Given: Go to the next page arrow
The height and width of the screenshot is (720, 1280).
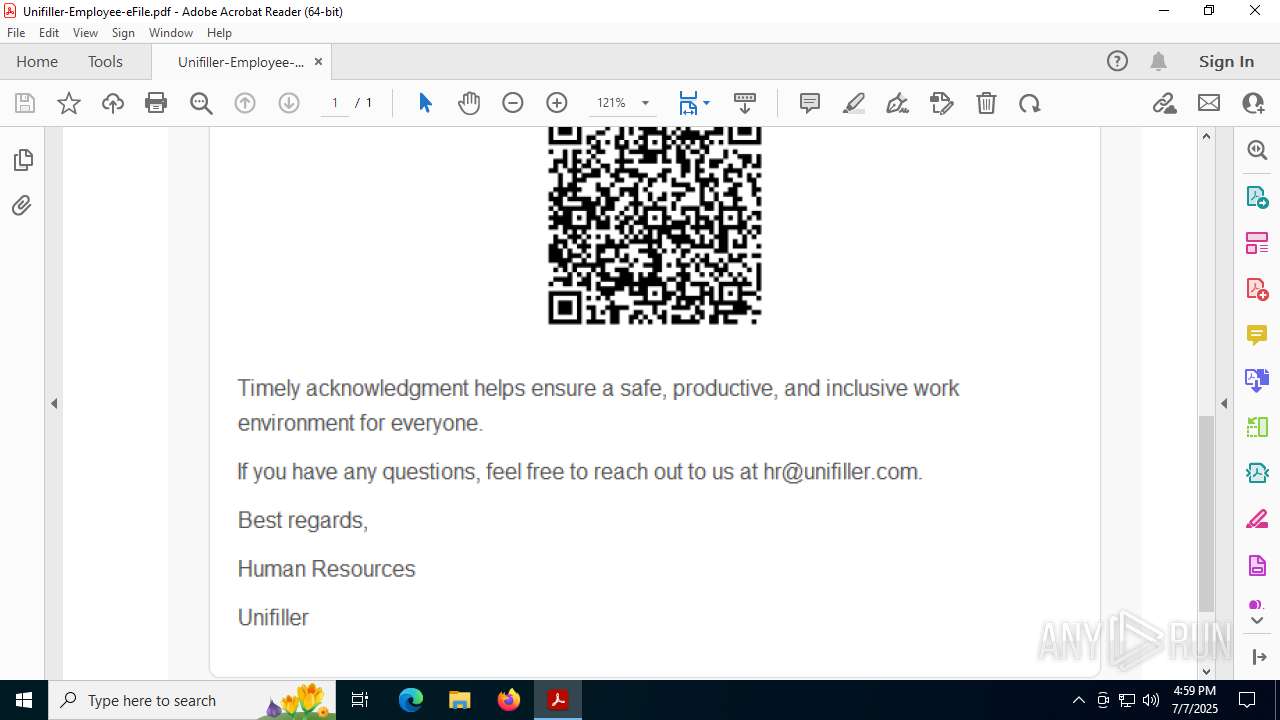Looking at the screenshot, I should click(289, 103).
